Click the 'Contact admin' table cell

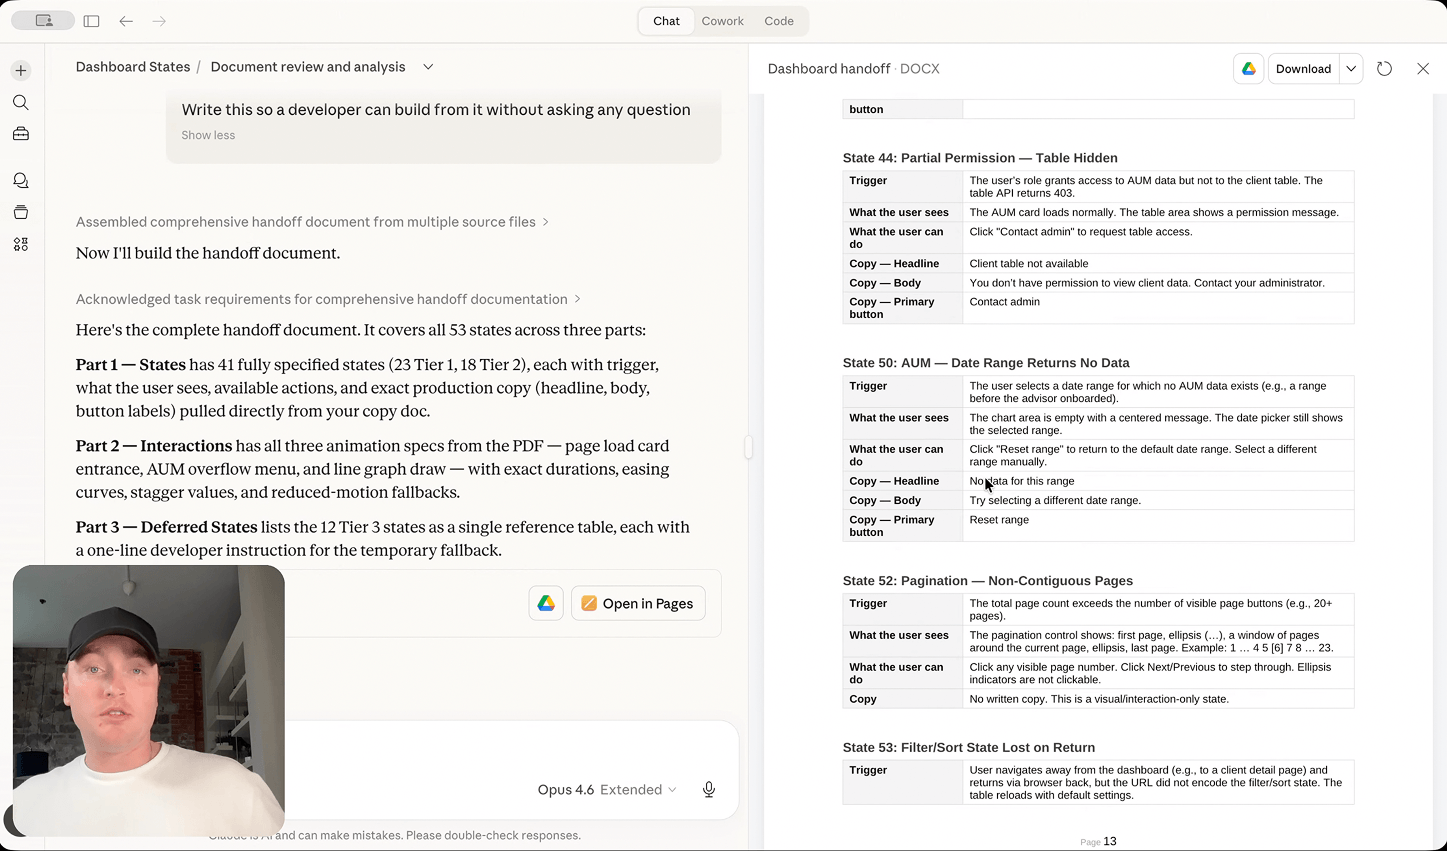(x=1158, y=308)
